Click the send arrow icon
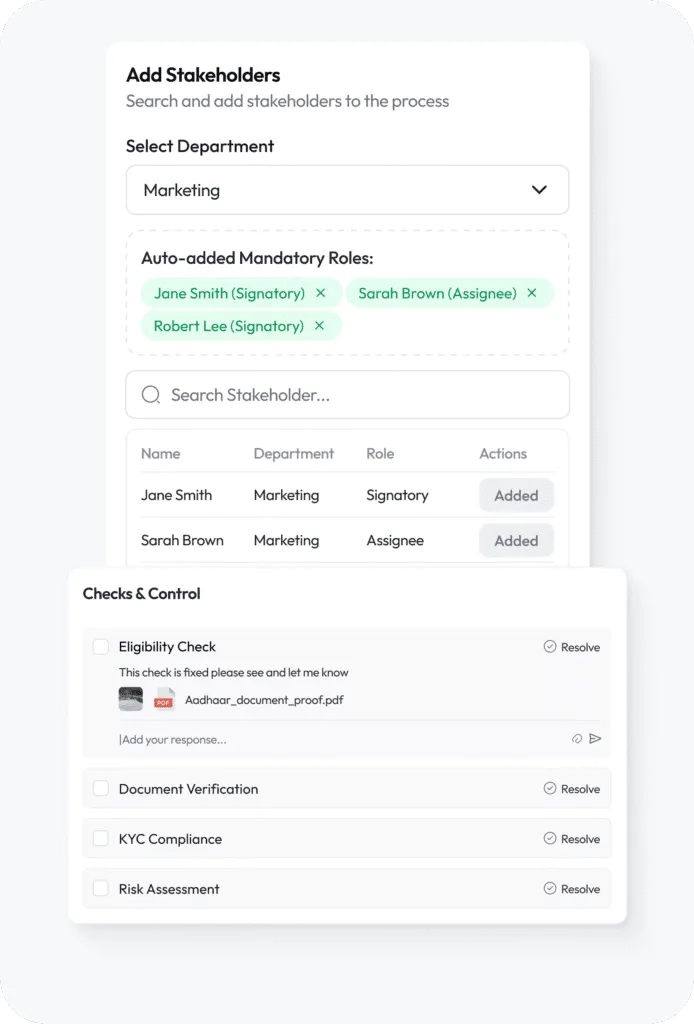The image size is (694, 1024). coord(596,739)
